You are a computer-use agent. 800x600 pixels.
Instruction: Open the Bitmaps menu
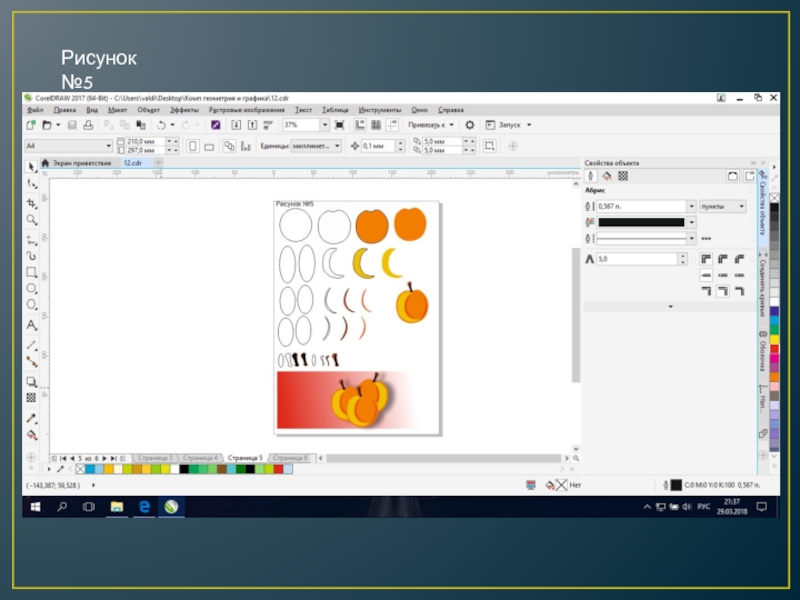pyautogui.click(x=246, y=110)
